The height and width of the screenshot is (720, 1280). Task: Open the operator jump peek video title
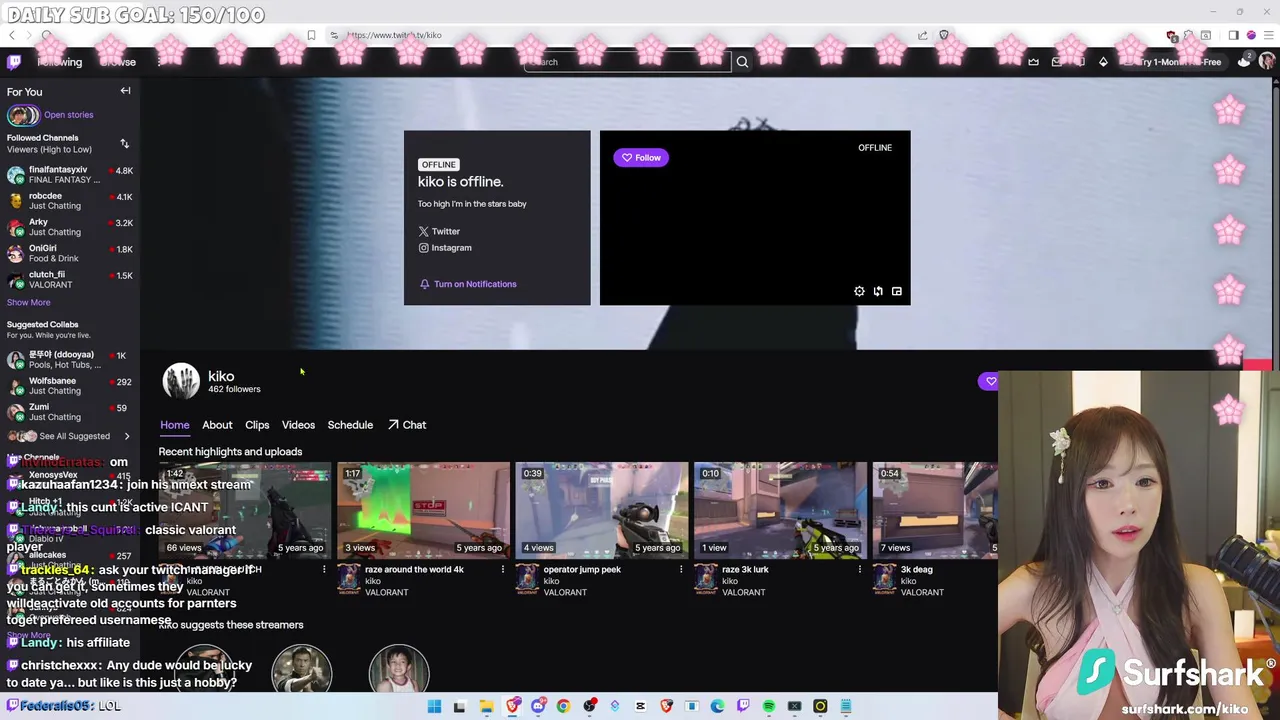pos(582,570)
